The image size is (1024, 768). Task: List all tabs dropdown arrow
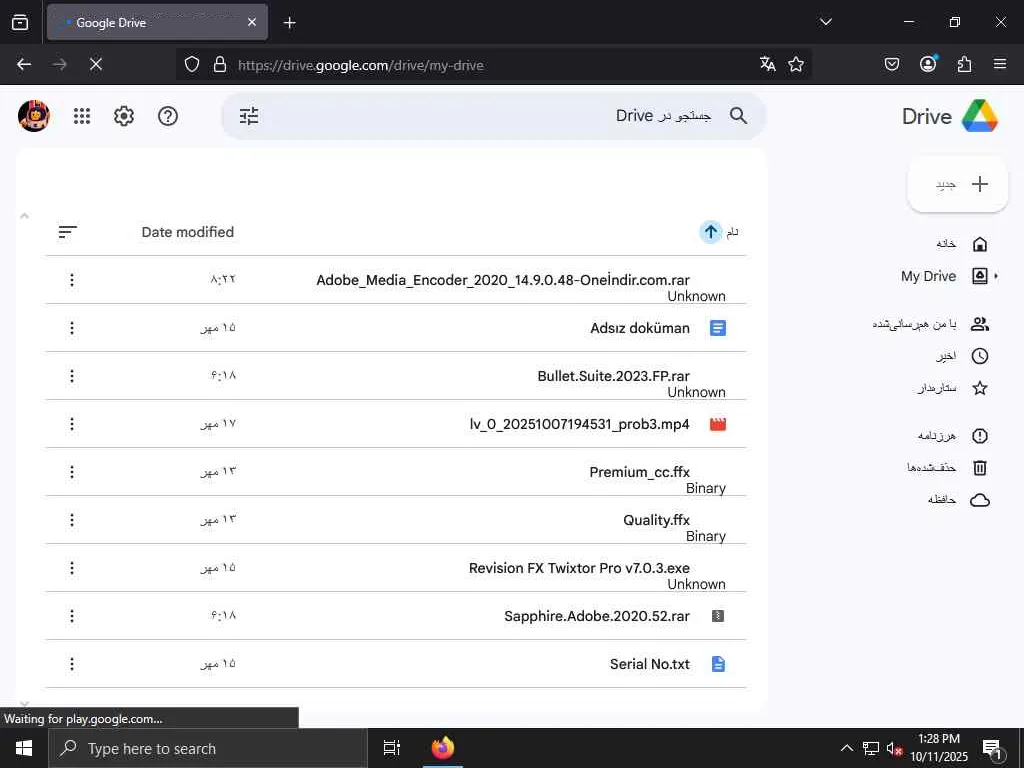coord(825,22)
